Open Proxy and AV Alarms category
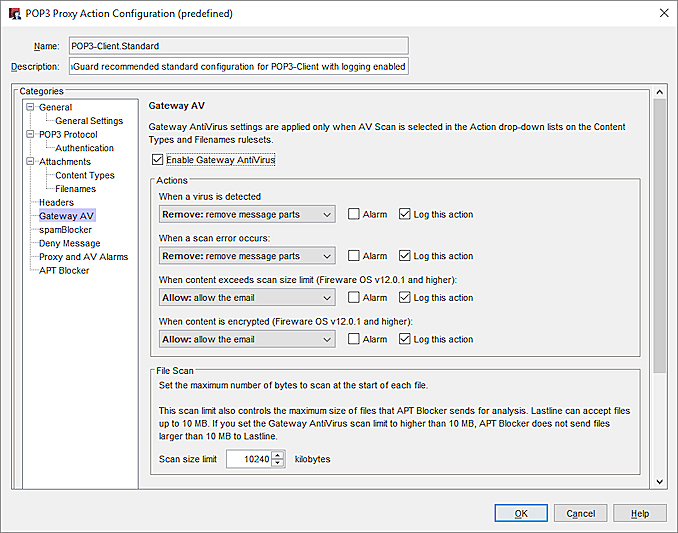Viewport: 678px width, 533px height. pyautogui.click(x=83, y=257)
